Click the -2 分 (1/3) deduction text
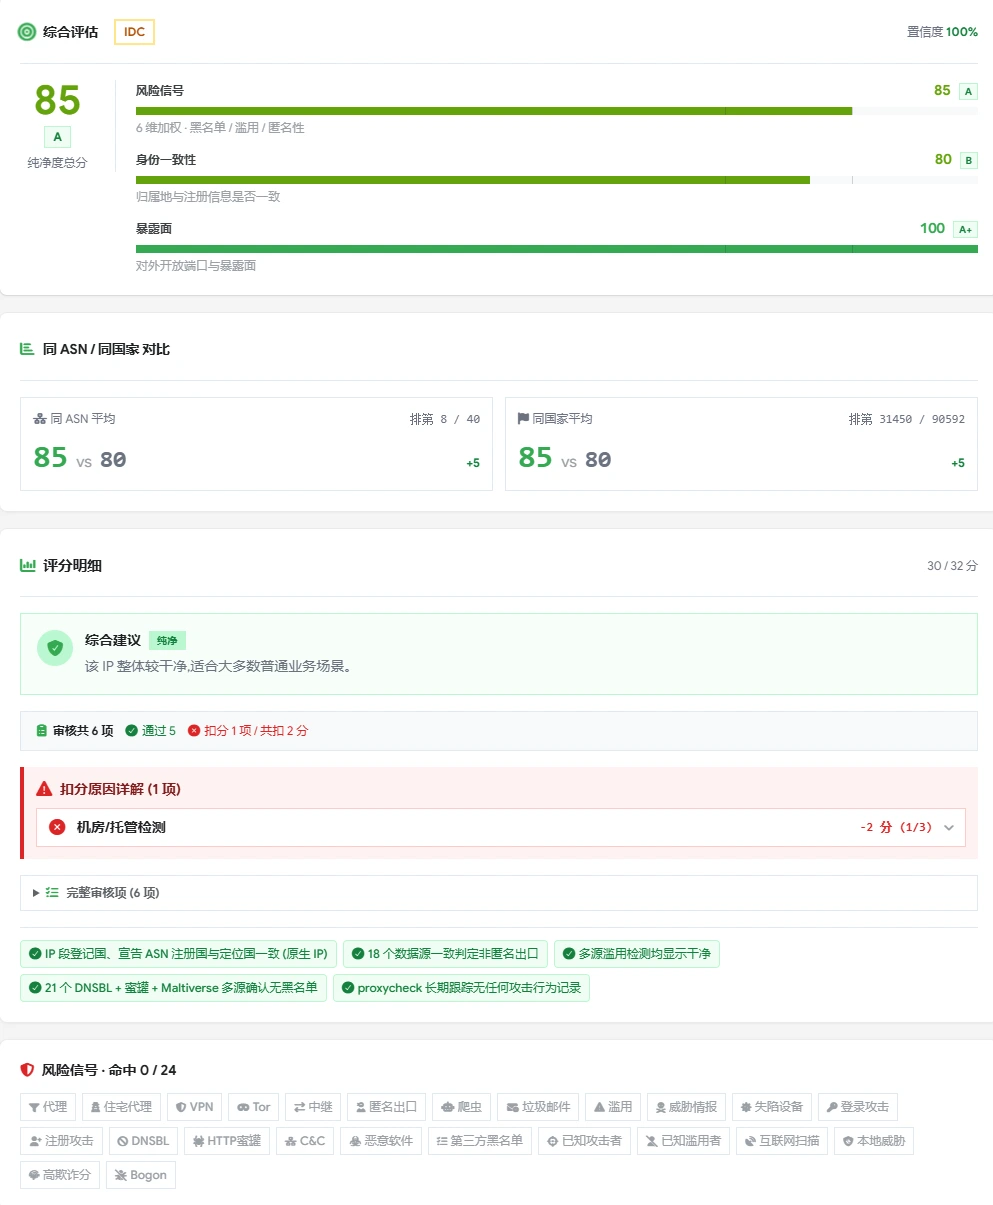 (x=896, y=828)
